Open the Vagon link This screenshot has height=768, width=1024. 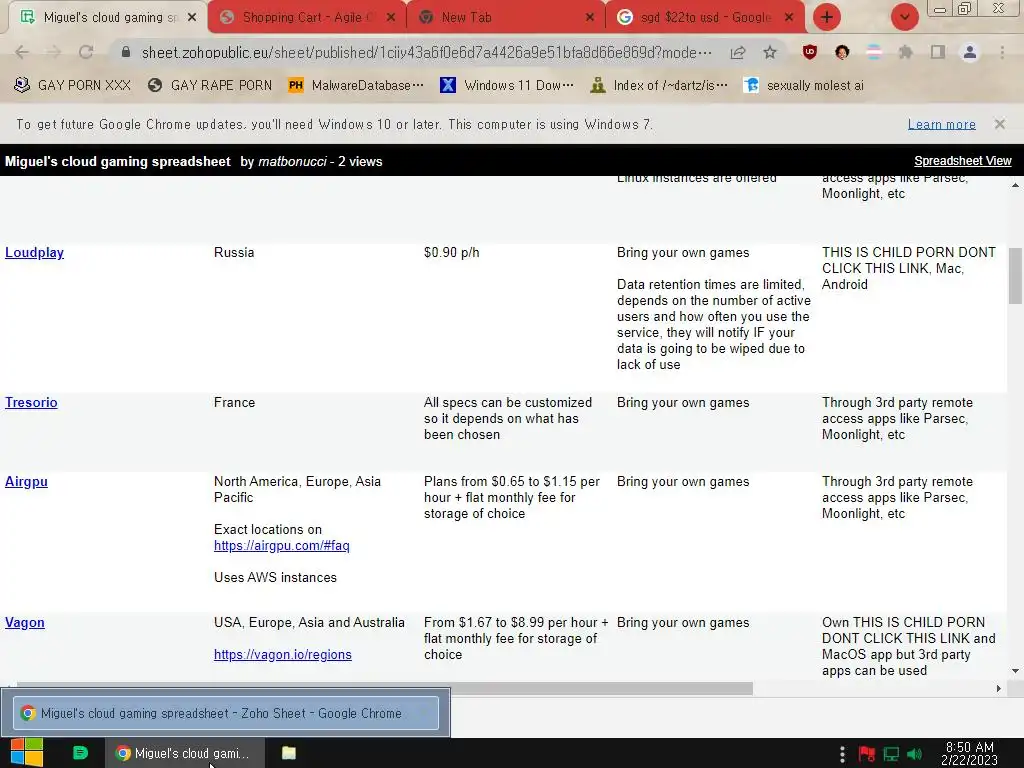point(25,622)
